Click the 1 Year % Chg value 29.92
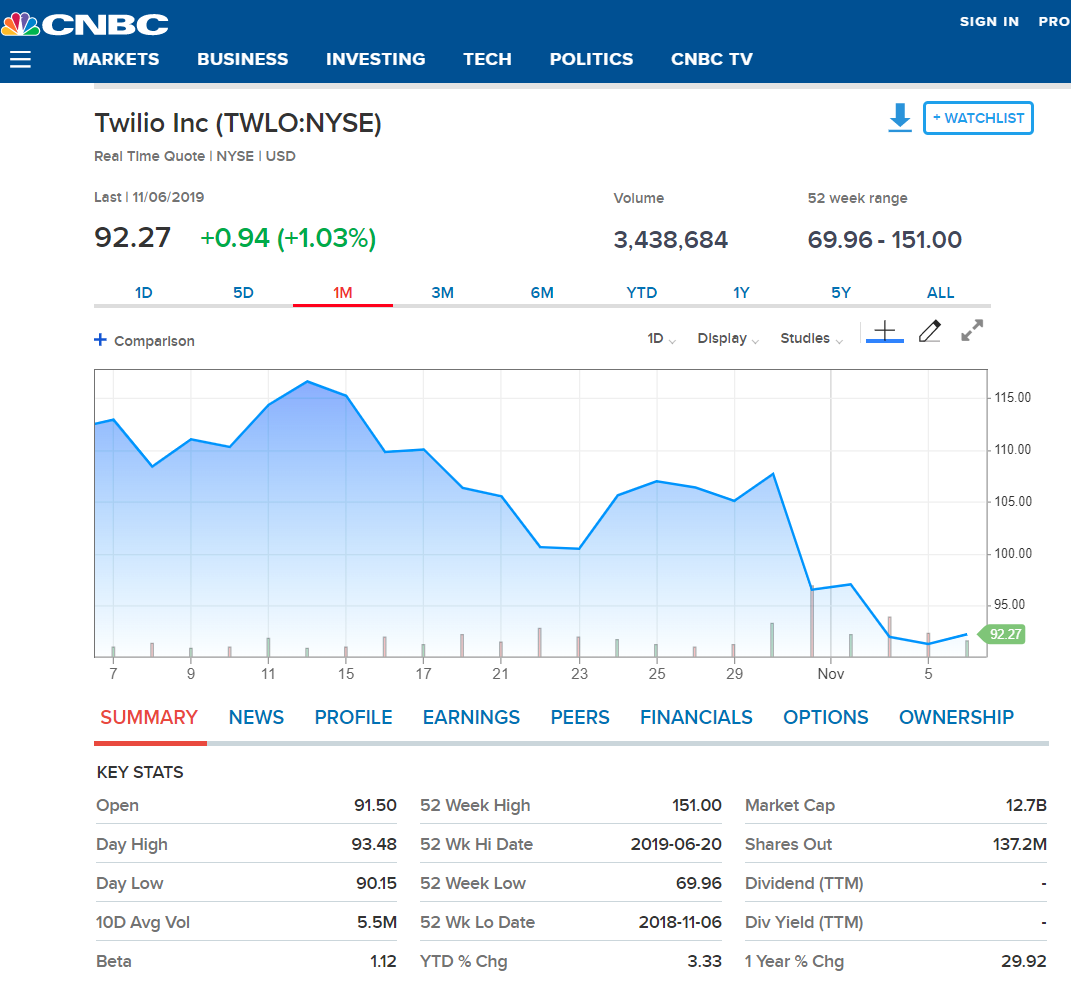Viewport: 1071px width, 989px height. 1024,961
